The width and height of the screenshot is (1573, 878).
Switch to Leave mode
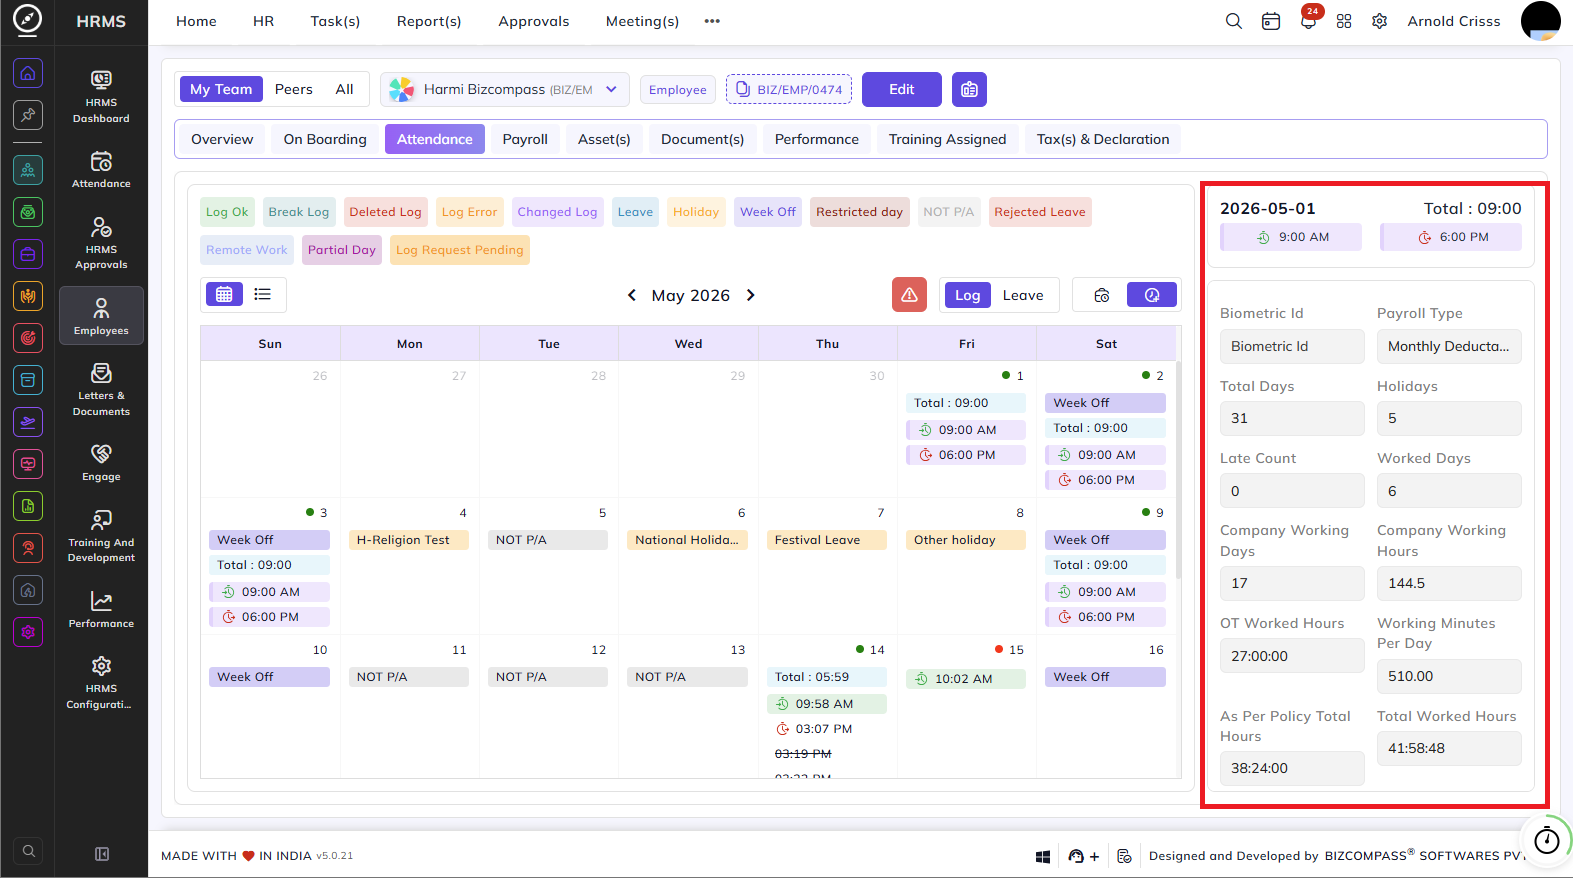1023,295
